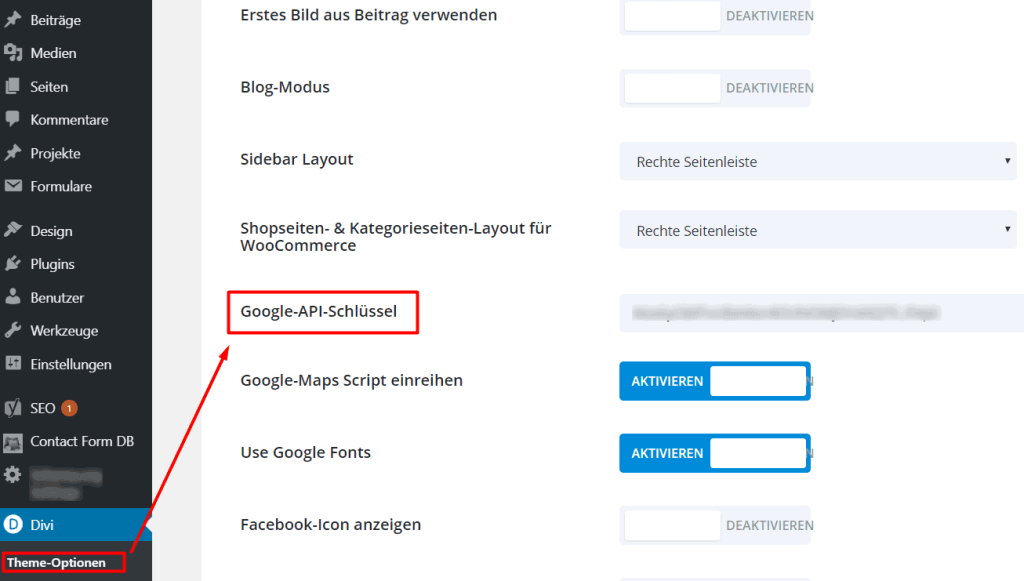Click the Divi D logo icon
This screenshot has width=1024, height=581.
(12, 524)
